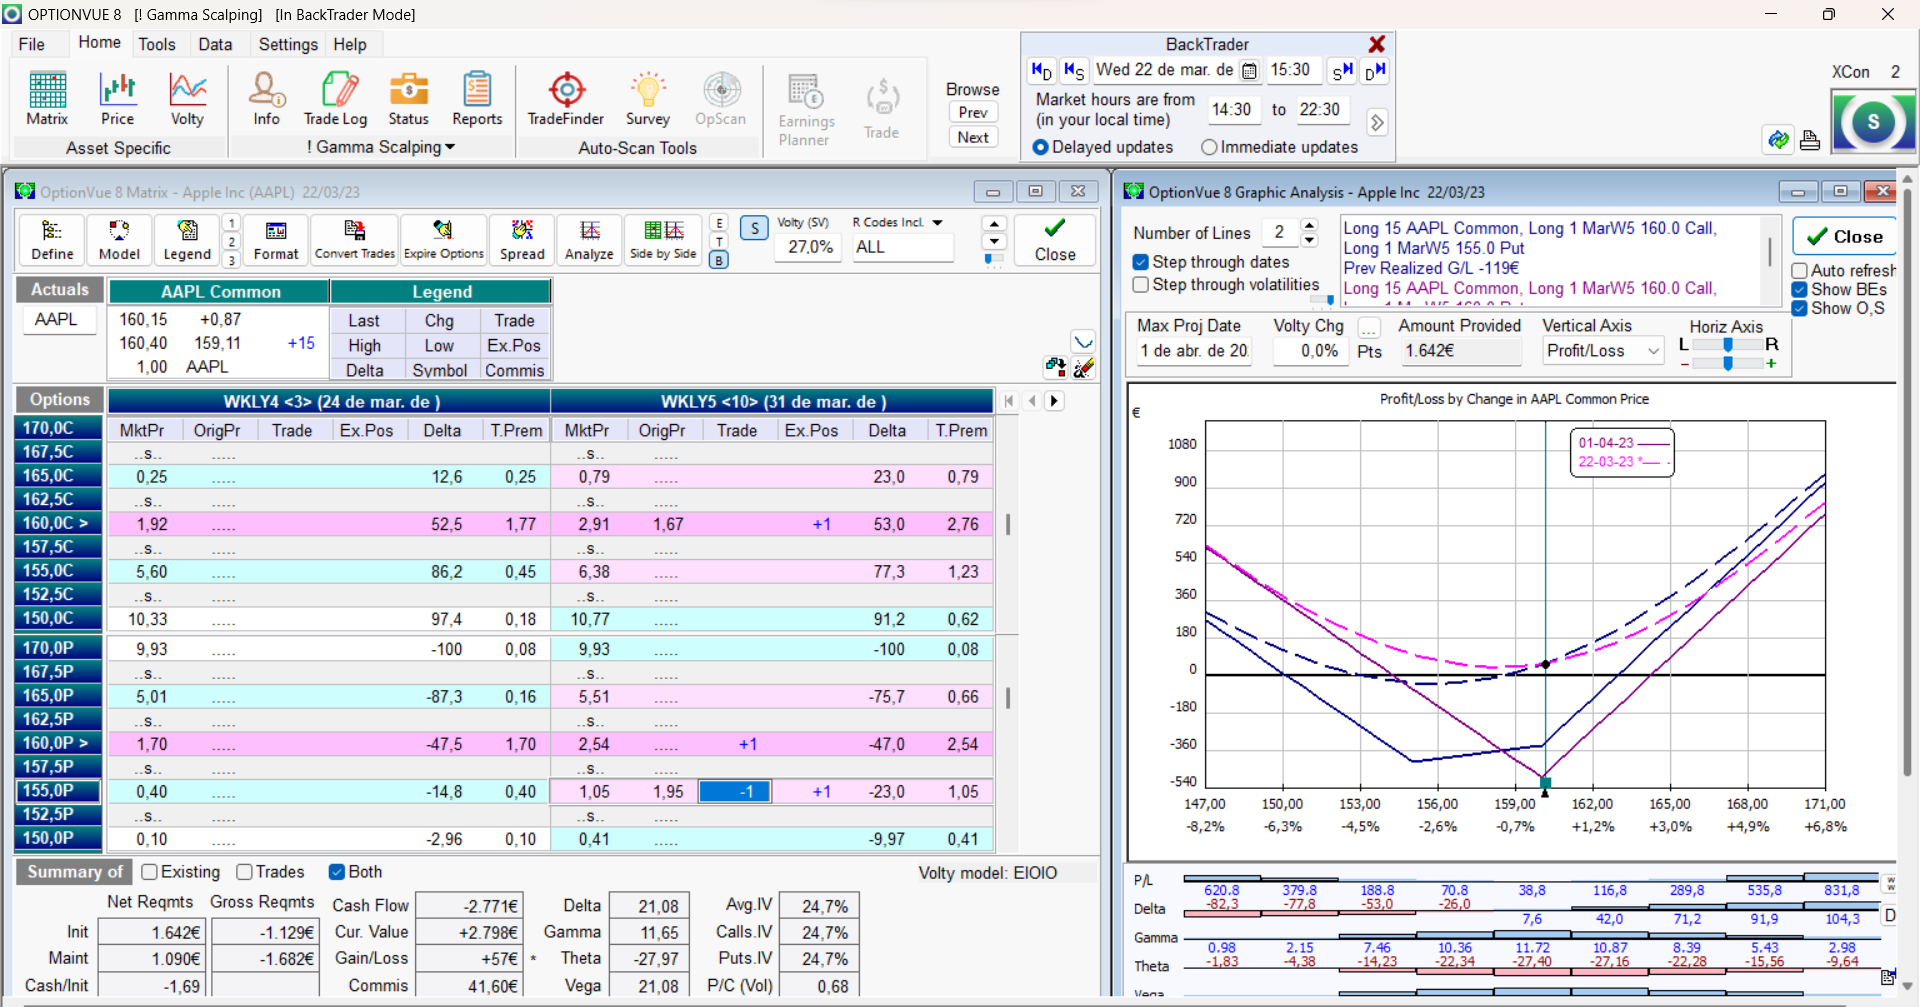Screen dimensions: 1920x1007
Task: Click Convert Trades in Matrix toolbar
Action: pos(355,241)
